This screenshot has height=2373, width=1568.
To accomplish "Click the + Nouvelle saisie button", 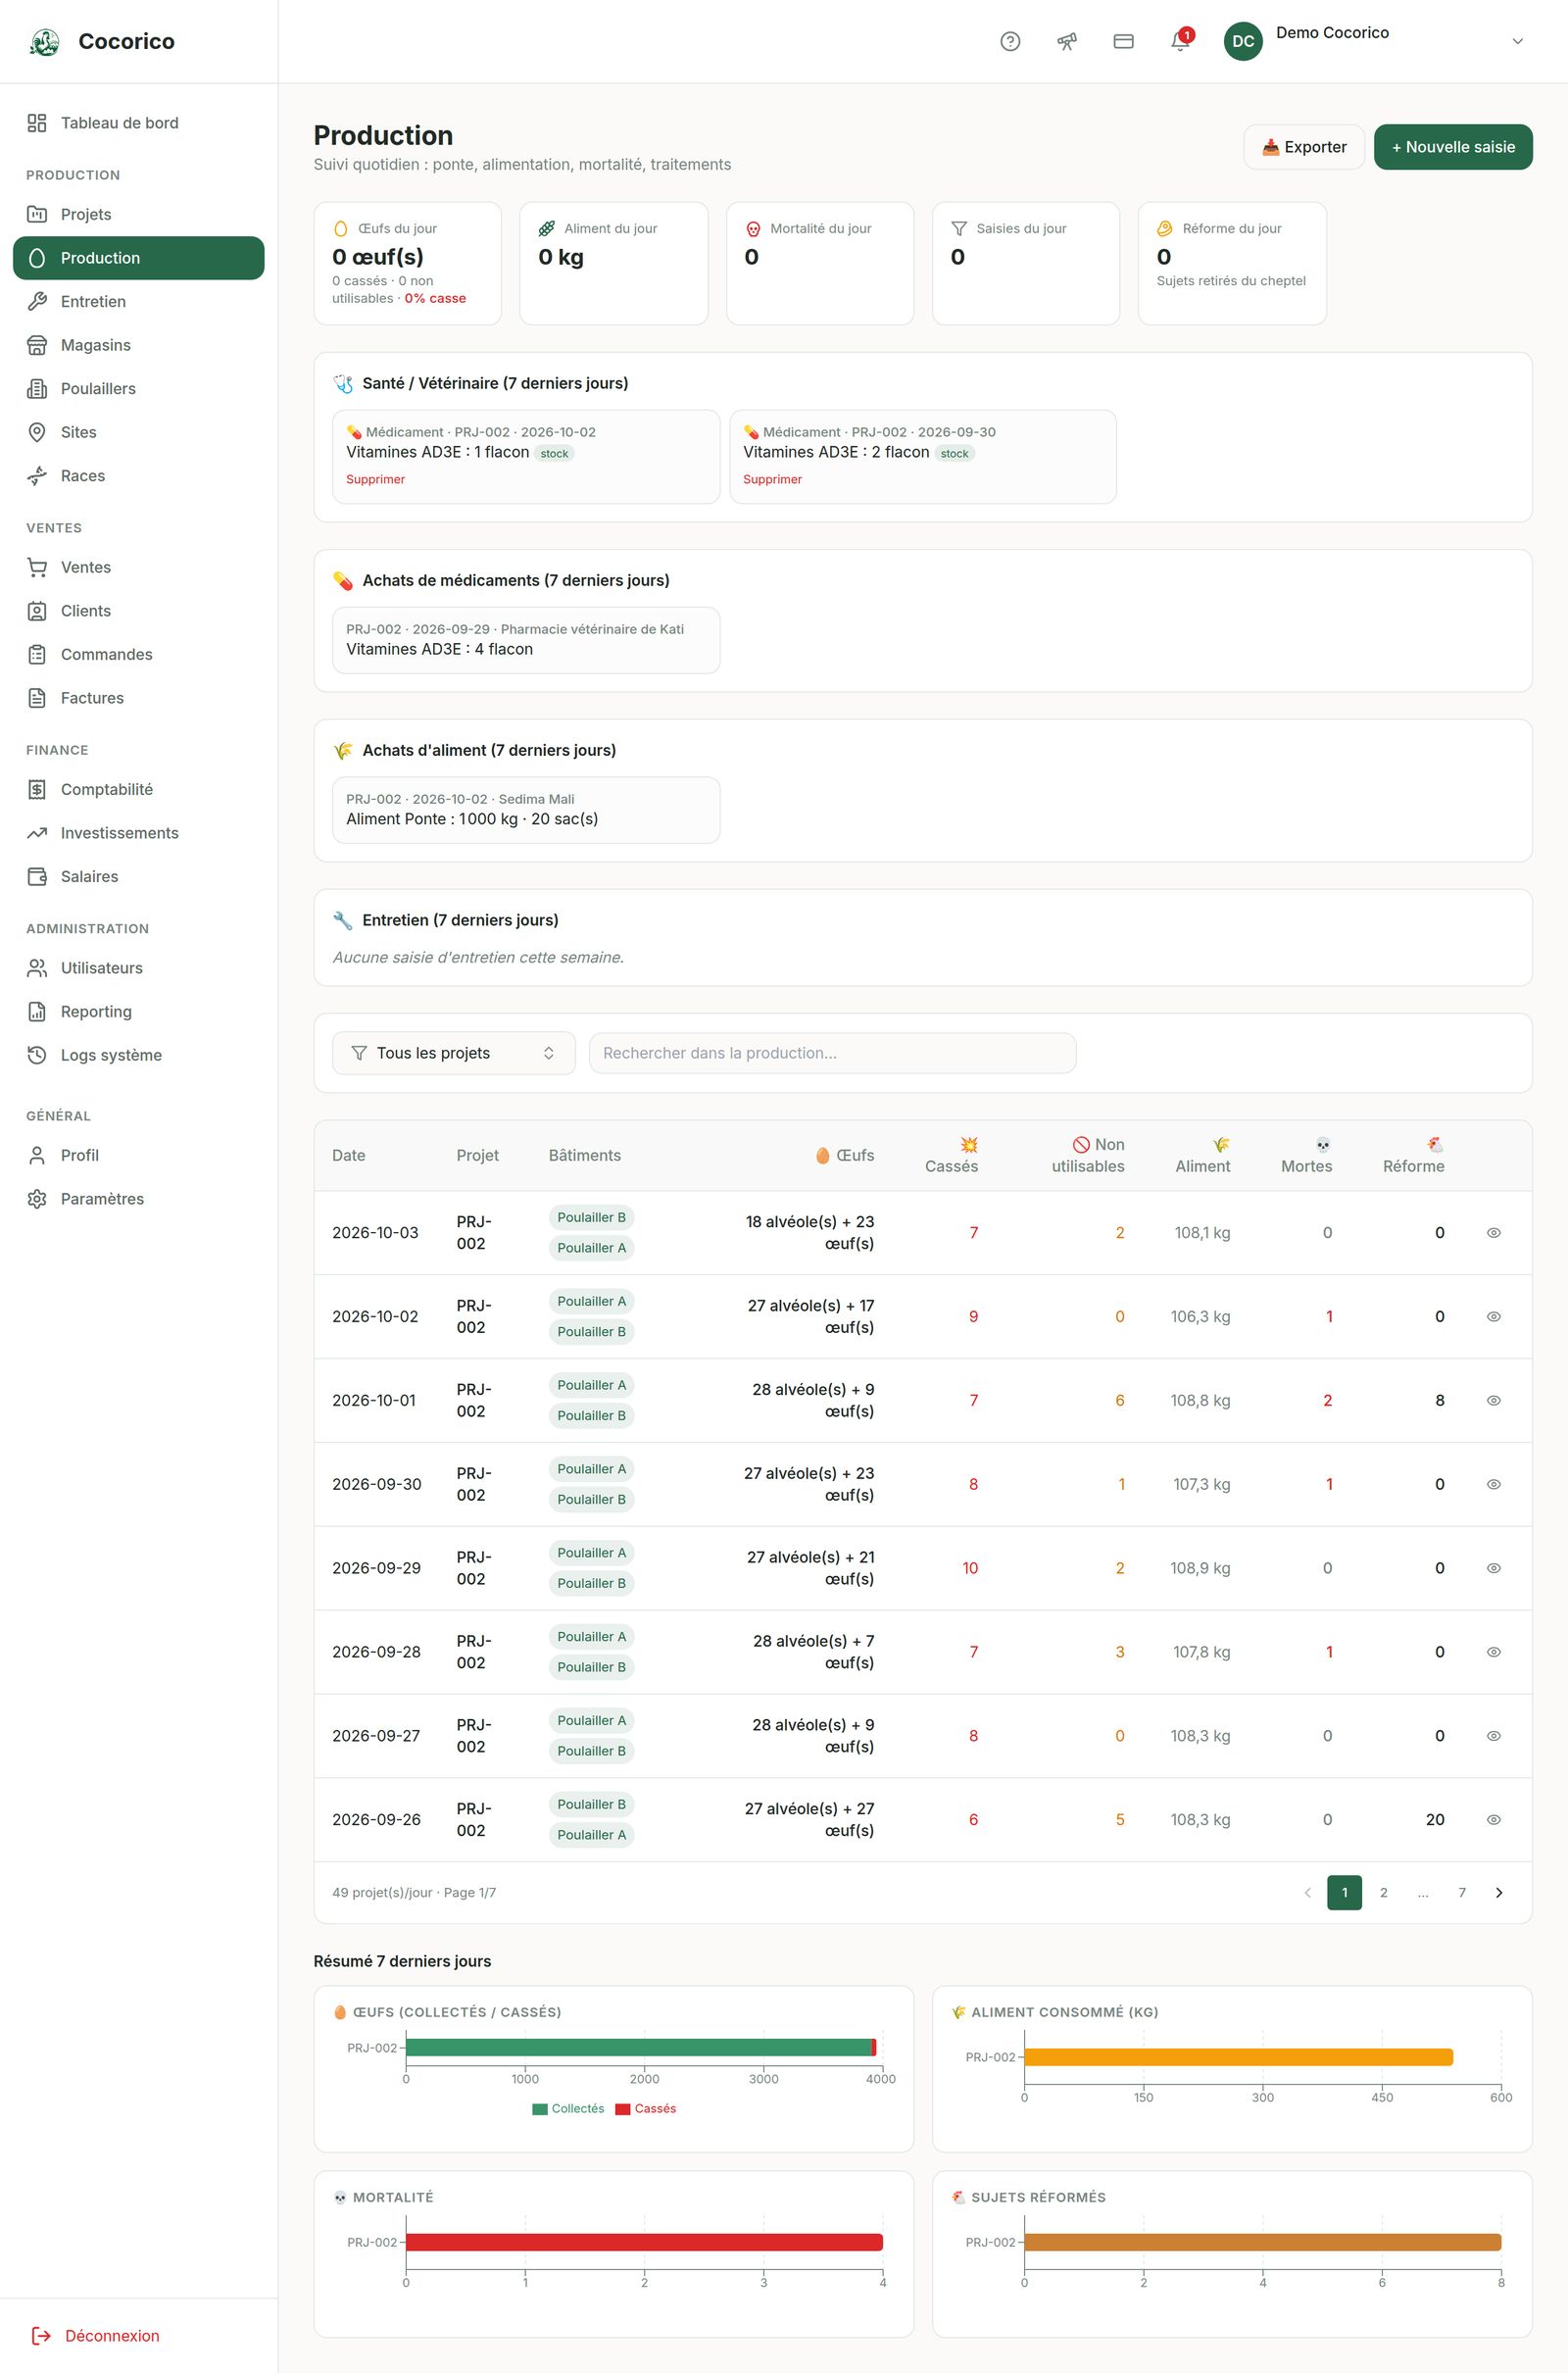I will [1453, 147].
